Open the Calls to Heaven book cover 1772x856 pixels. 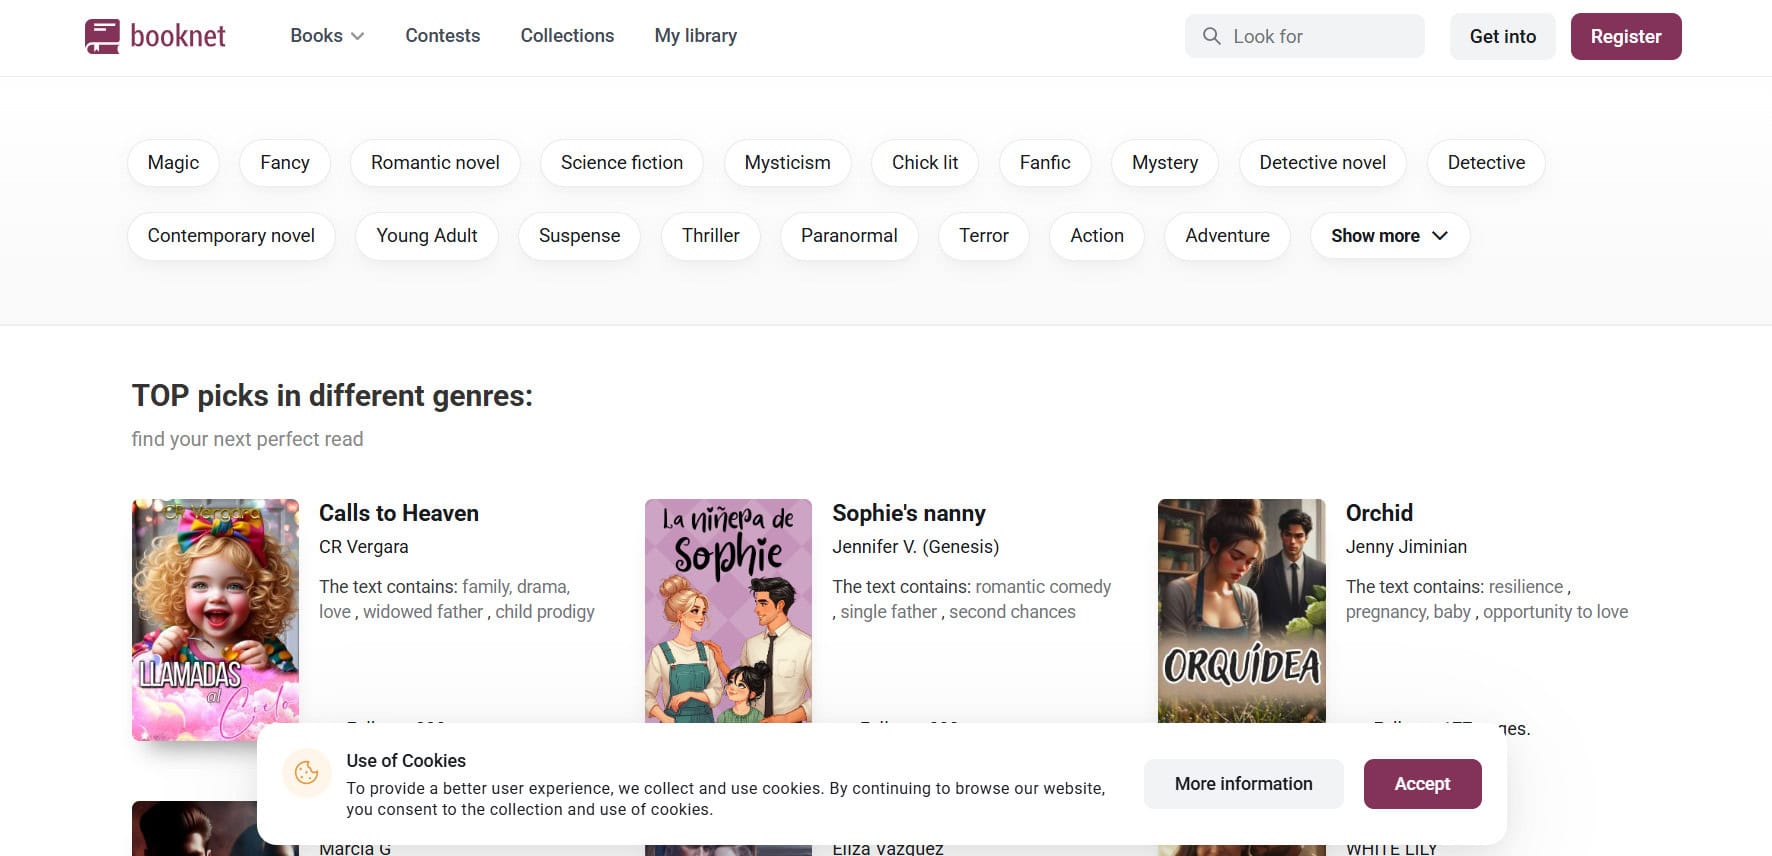215,610
